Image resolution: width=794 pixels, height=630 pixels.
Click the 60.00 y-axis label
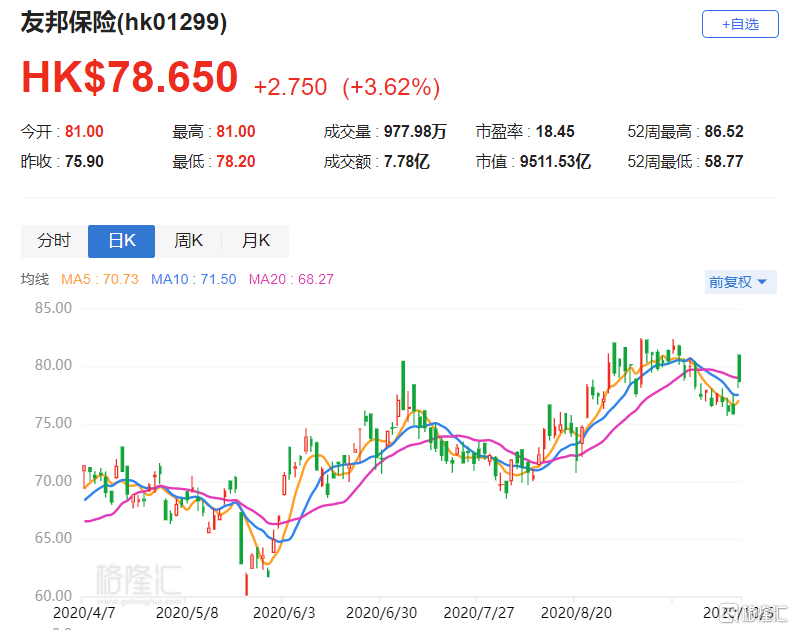[x=53, y=596]
